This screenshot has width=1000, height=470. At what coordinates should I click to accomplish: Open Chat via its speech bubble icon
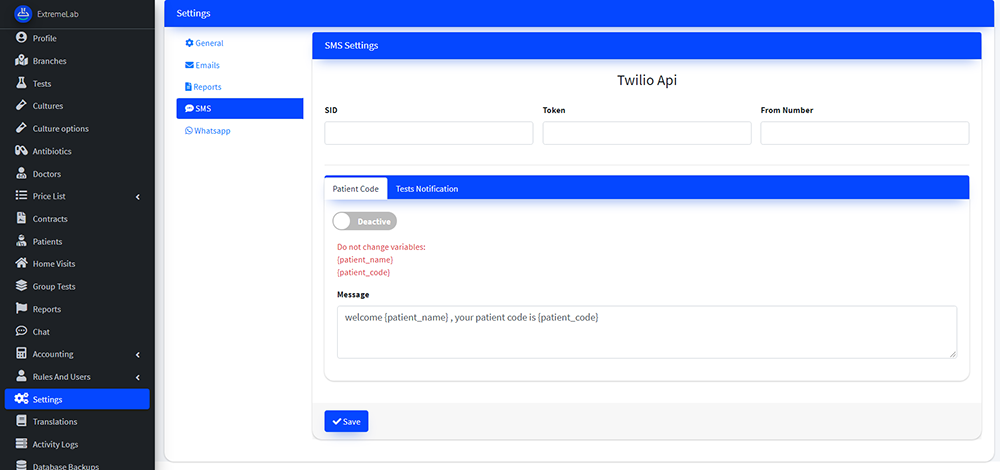[22, 331]
